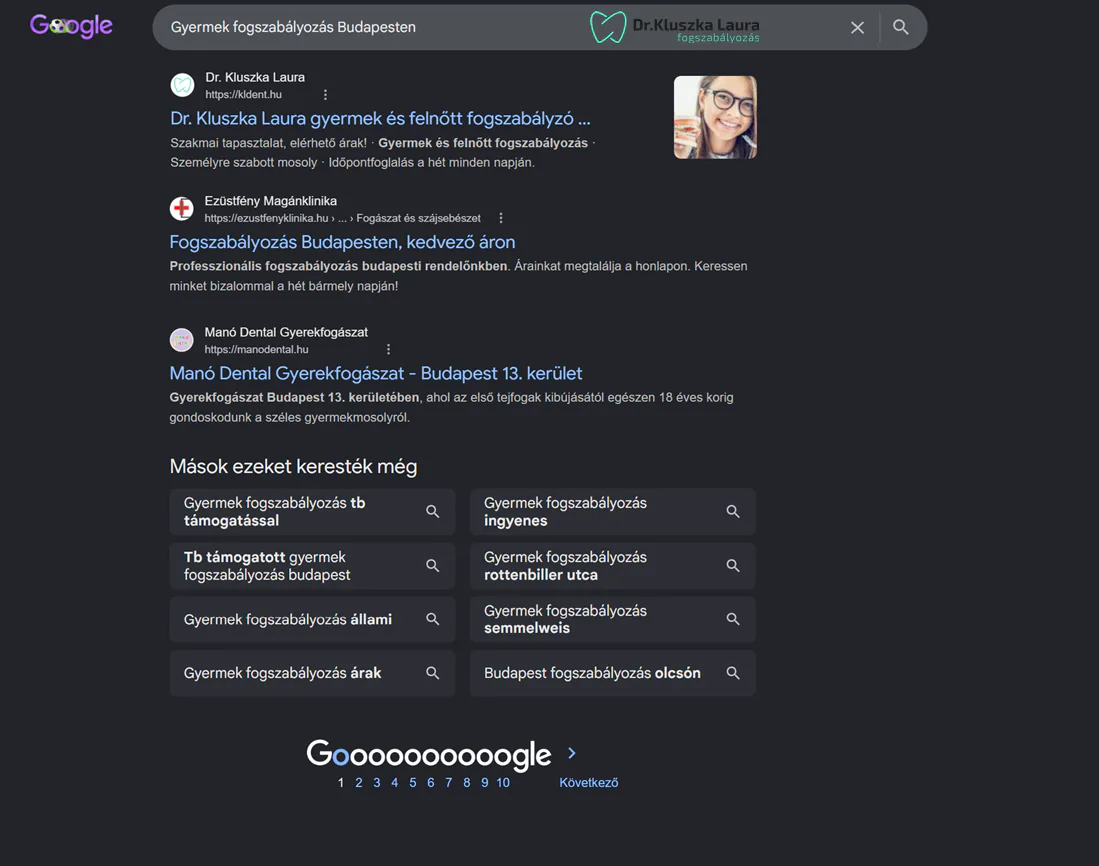Search Gyermek fogszabályozás semmelweis suggestion
Screen dimensions: 1099x866
(x=613, y=619)
